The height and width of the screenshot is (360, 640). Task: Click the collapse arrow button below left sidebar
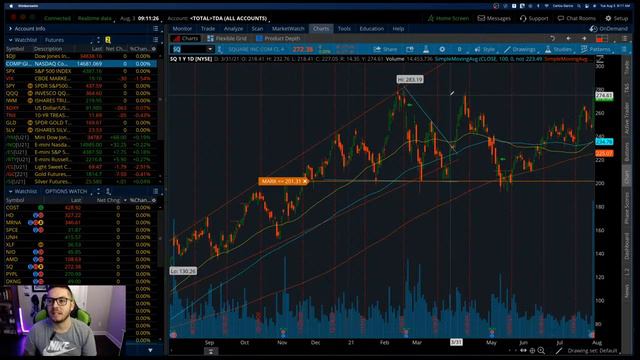(150, 350)
